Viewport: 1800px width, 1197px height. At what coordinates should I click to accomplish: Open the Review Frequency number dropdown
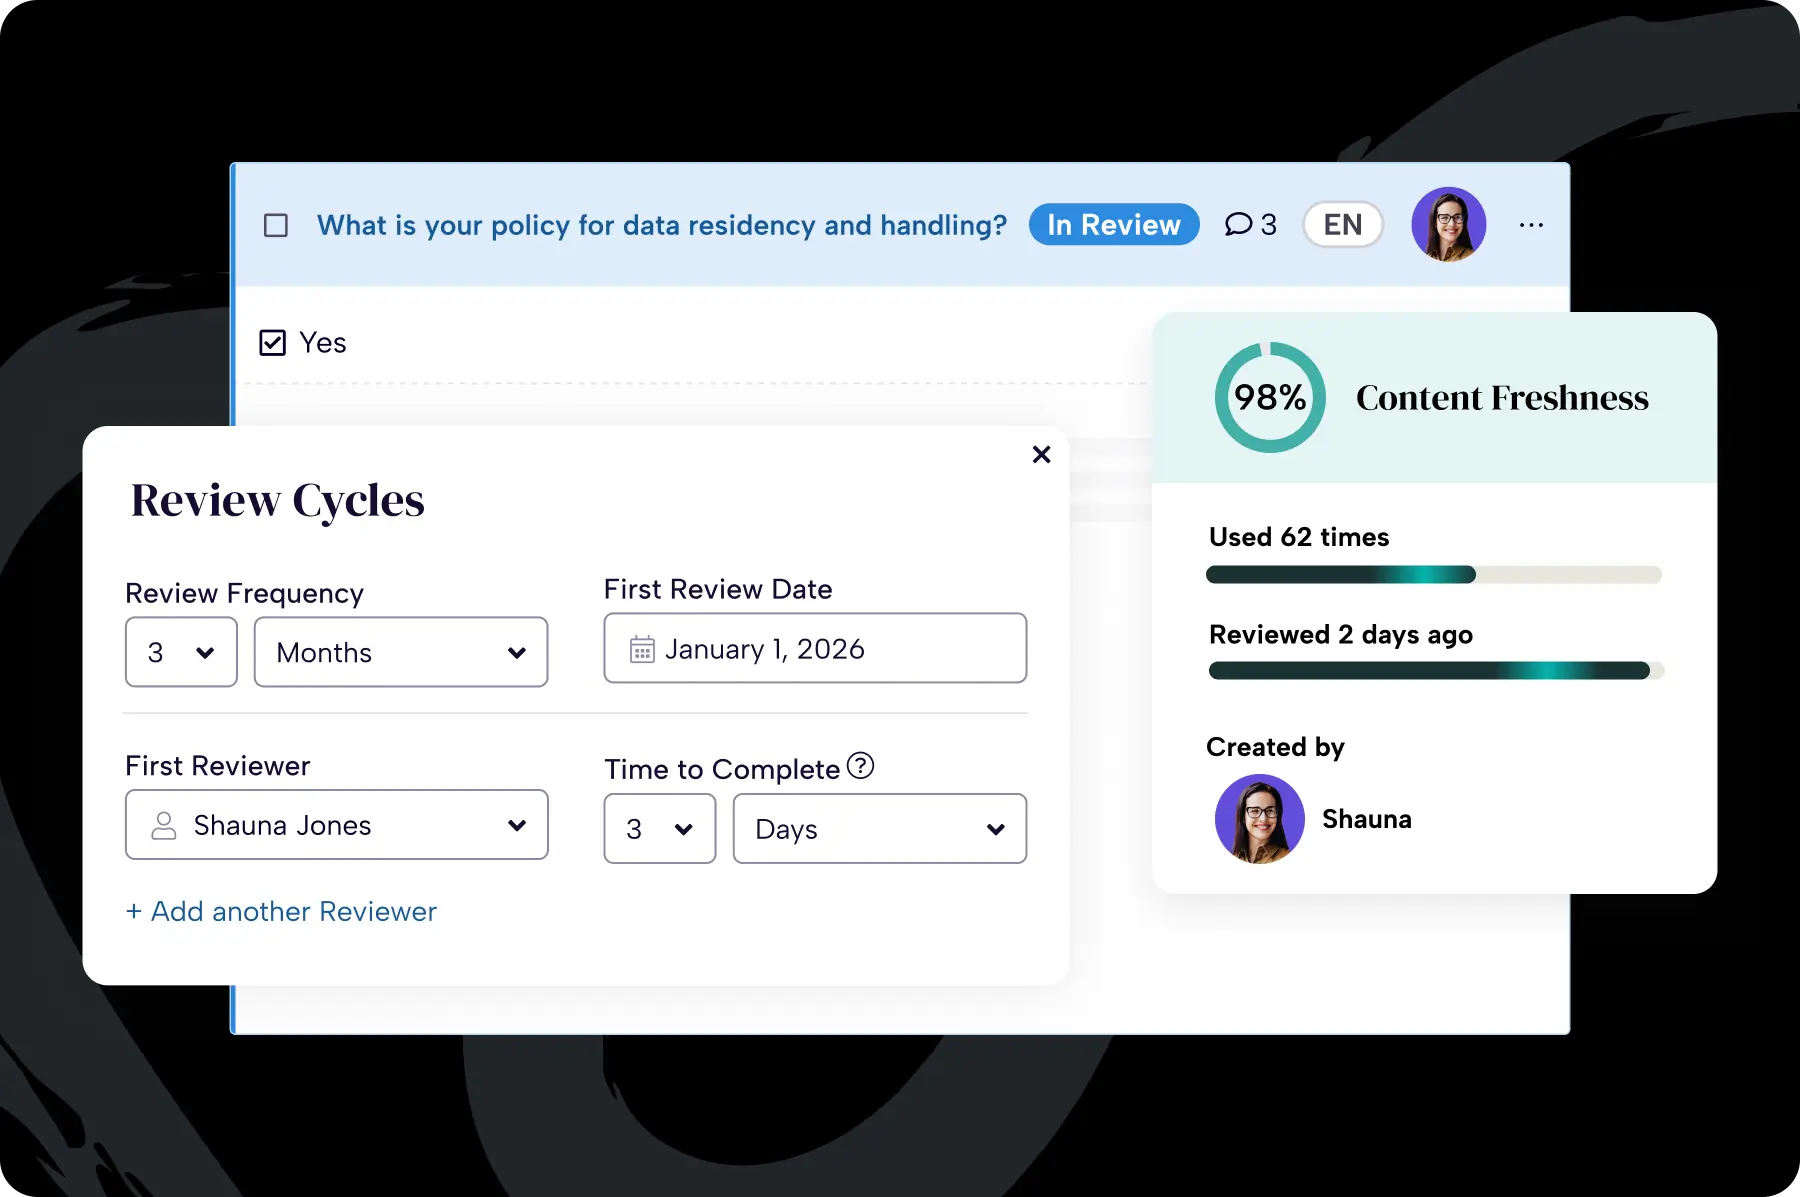[181, 652]
